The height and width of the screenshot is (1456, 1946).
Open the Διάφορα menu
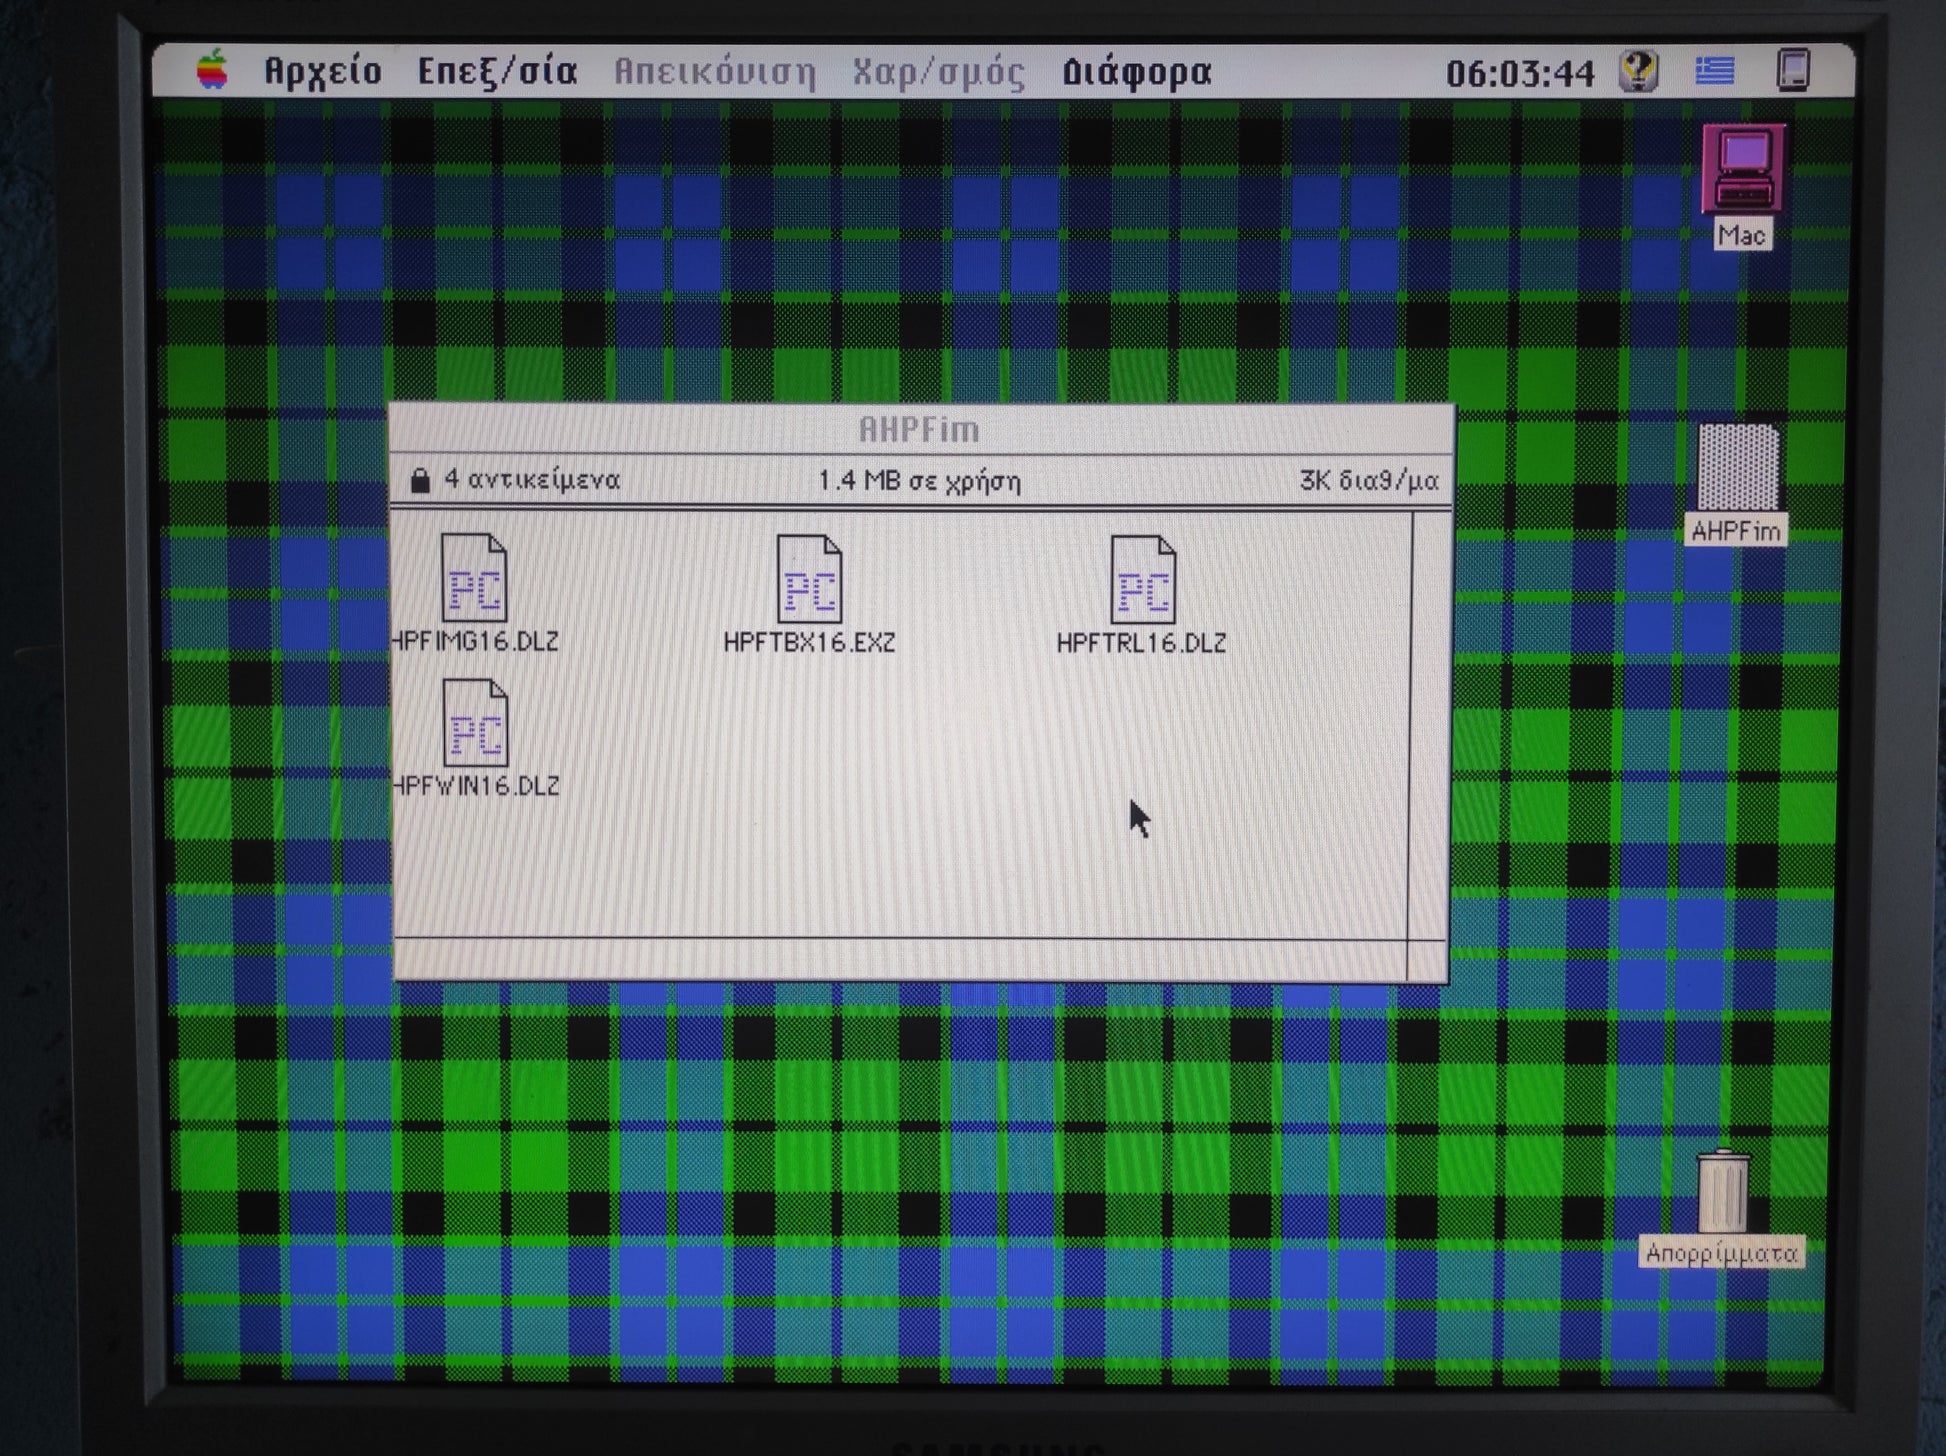(x=1136, y=71)
